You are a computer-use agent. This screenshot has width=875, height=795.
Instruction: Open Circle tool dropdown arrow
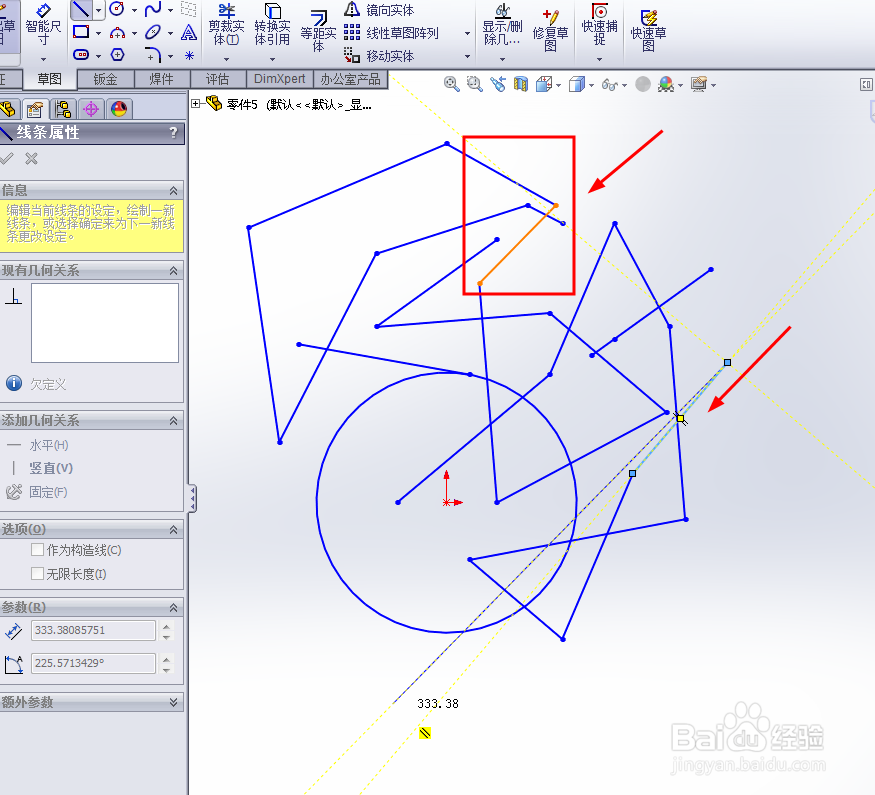[134, 10]
